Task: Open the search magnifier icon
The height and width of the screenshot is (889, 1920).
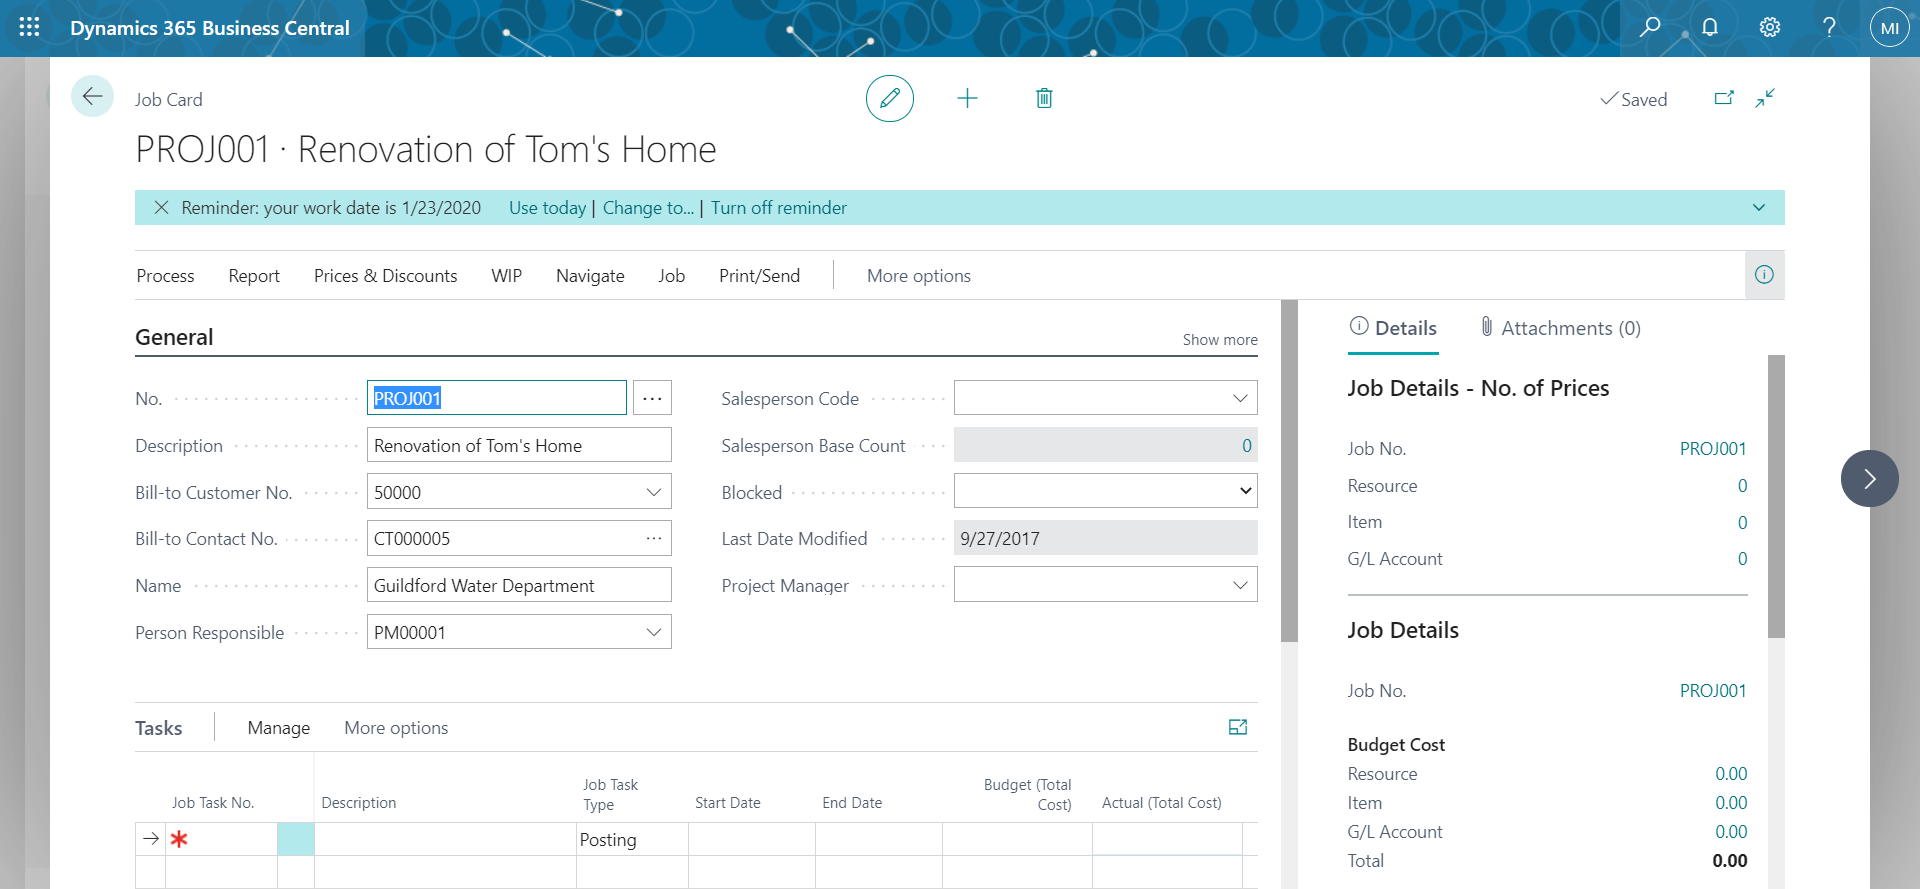Action: (x=1650, y=27)
